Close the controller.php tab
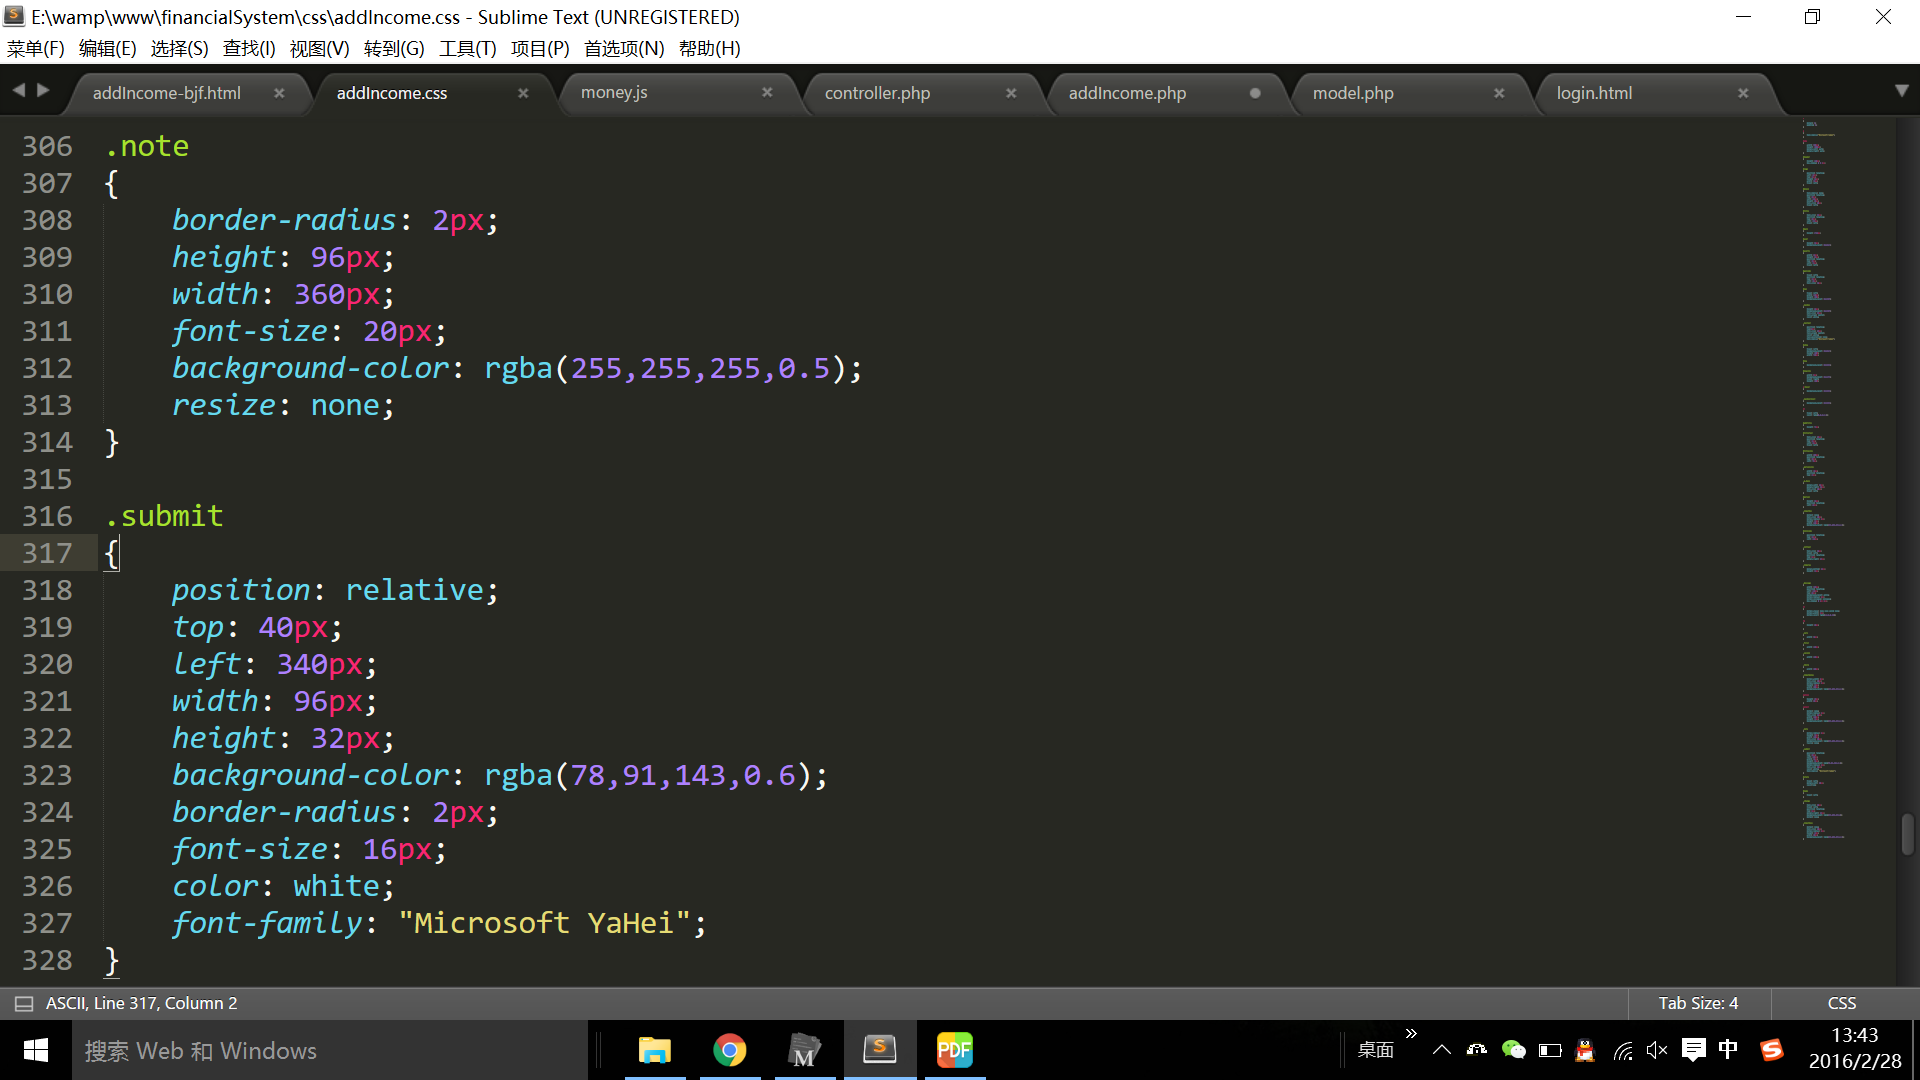Screen dimensions: 1920x1080 (x=1011, y=93)
